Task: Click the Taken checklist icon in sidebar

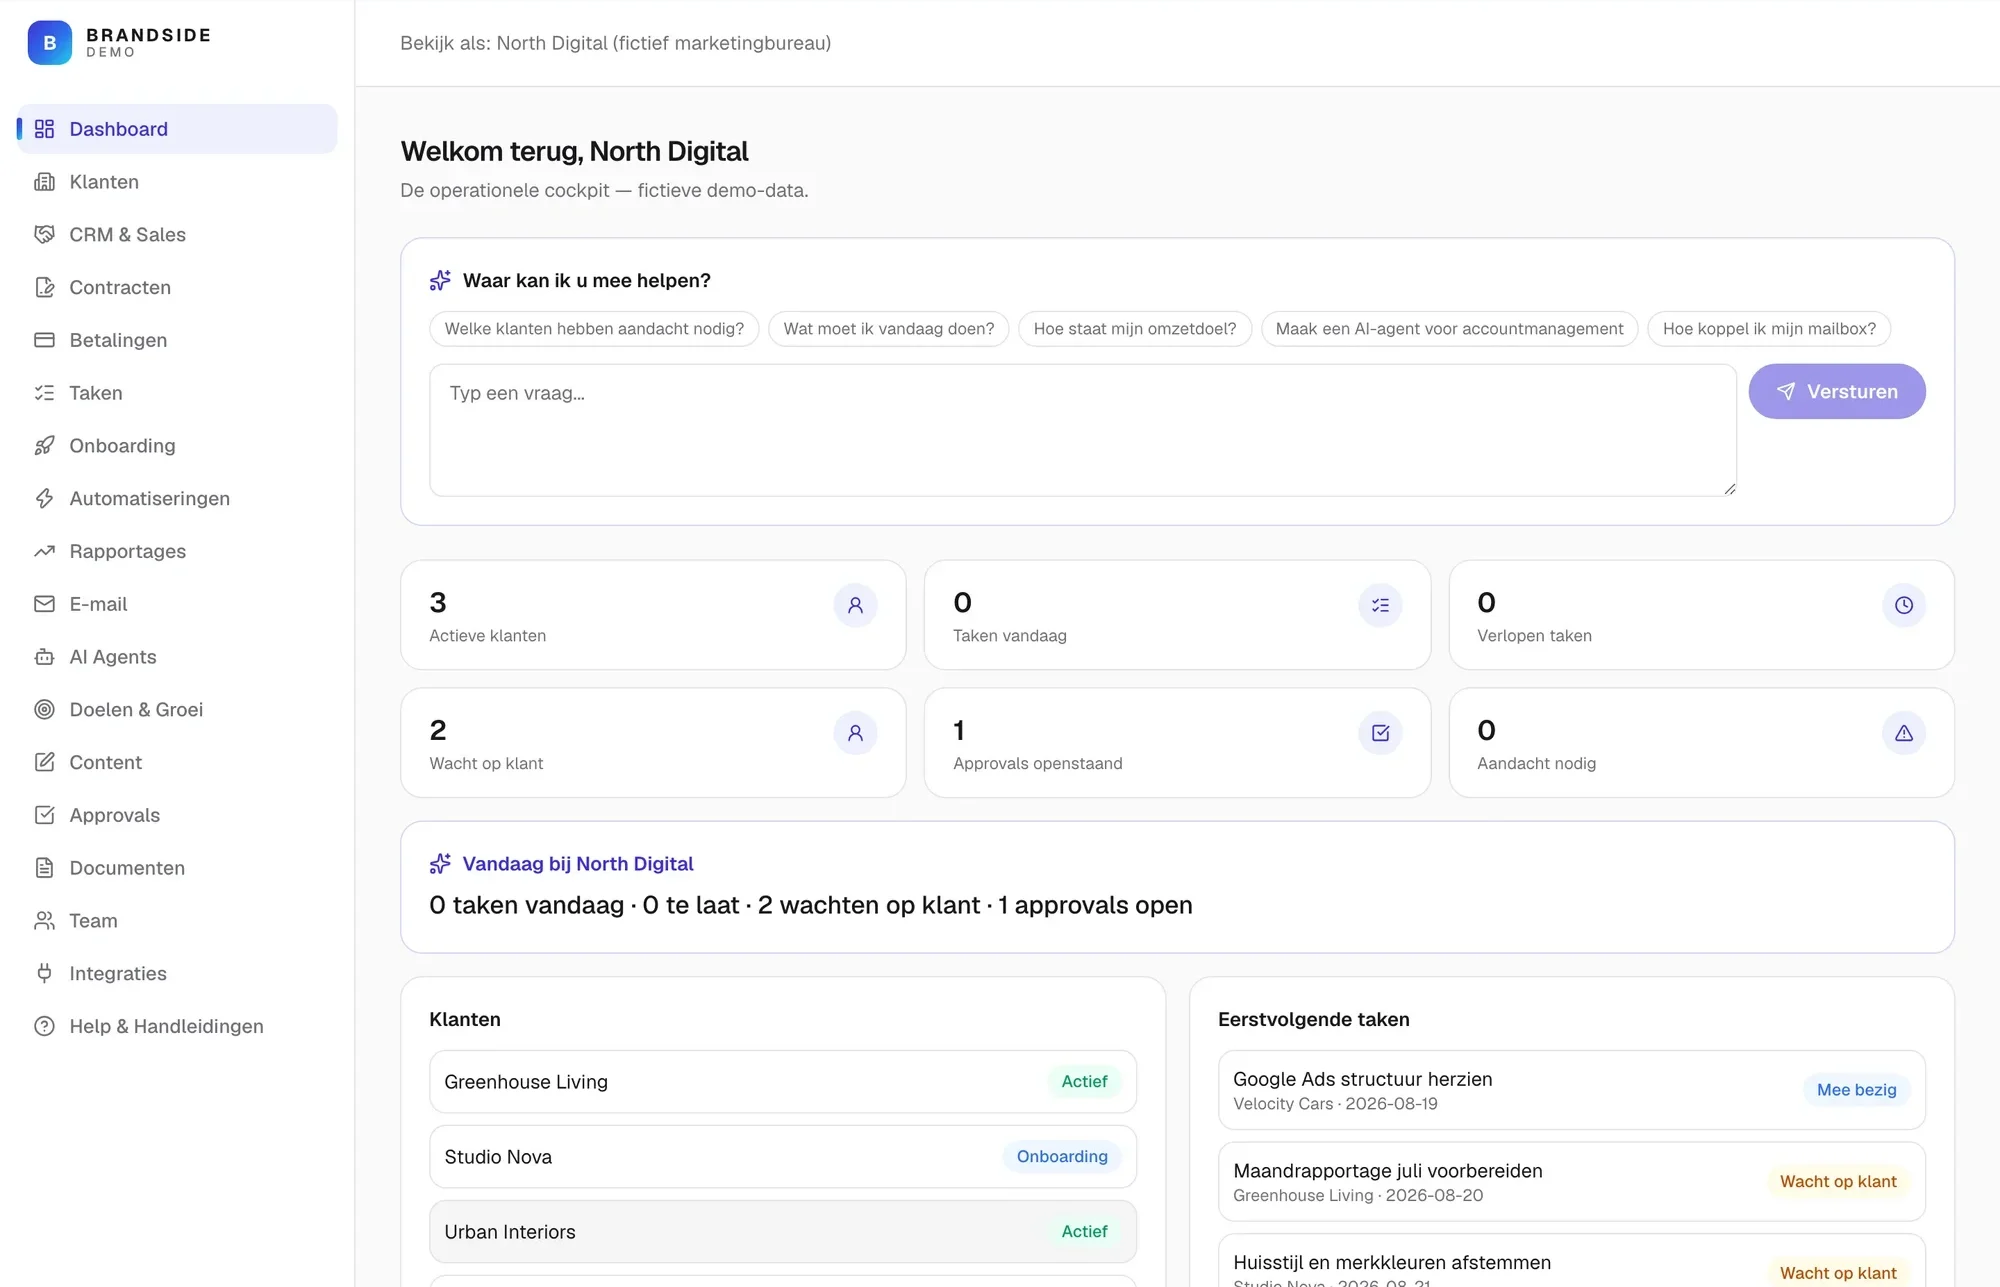Action: pyautogui.click(x=44, y=393)
